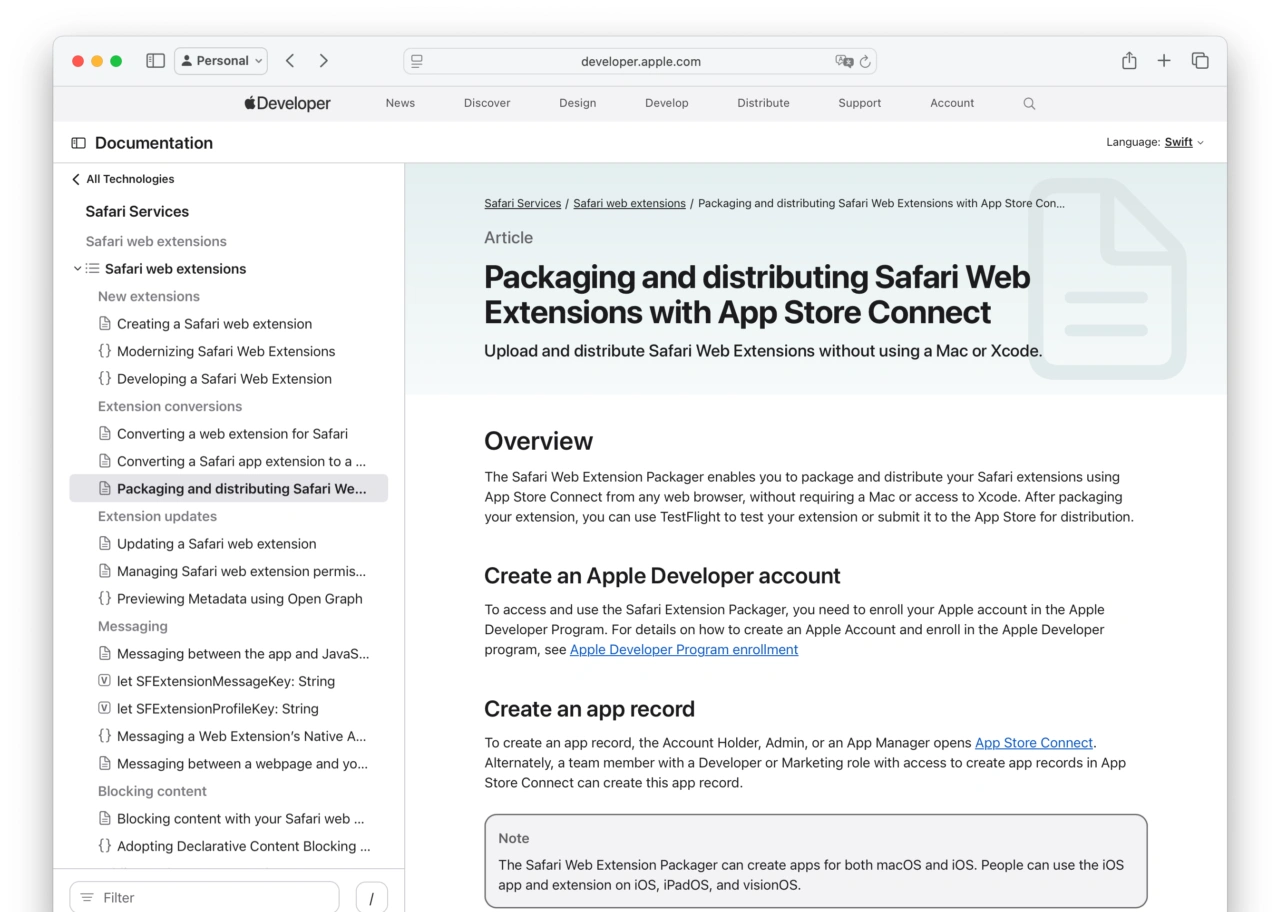Open the Distribute menu item
1280x912 pixels.
tap(763, 103)
